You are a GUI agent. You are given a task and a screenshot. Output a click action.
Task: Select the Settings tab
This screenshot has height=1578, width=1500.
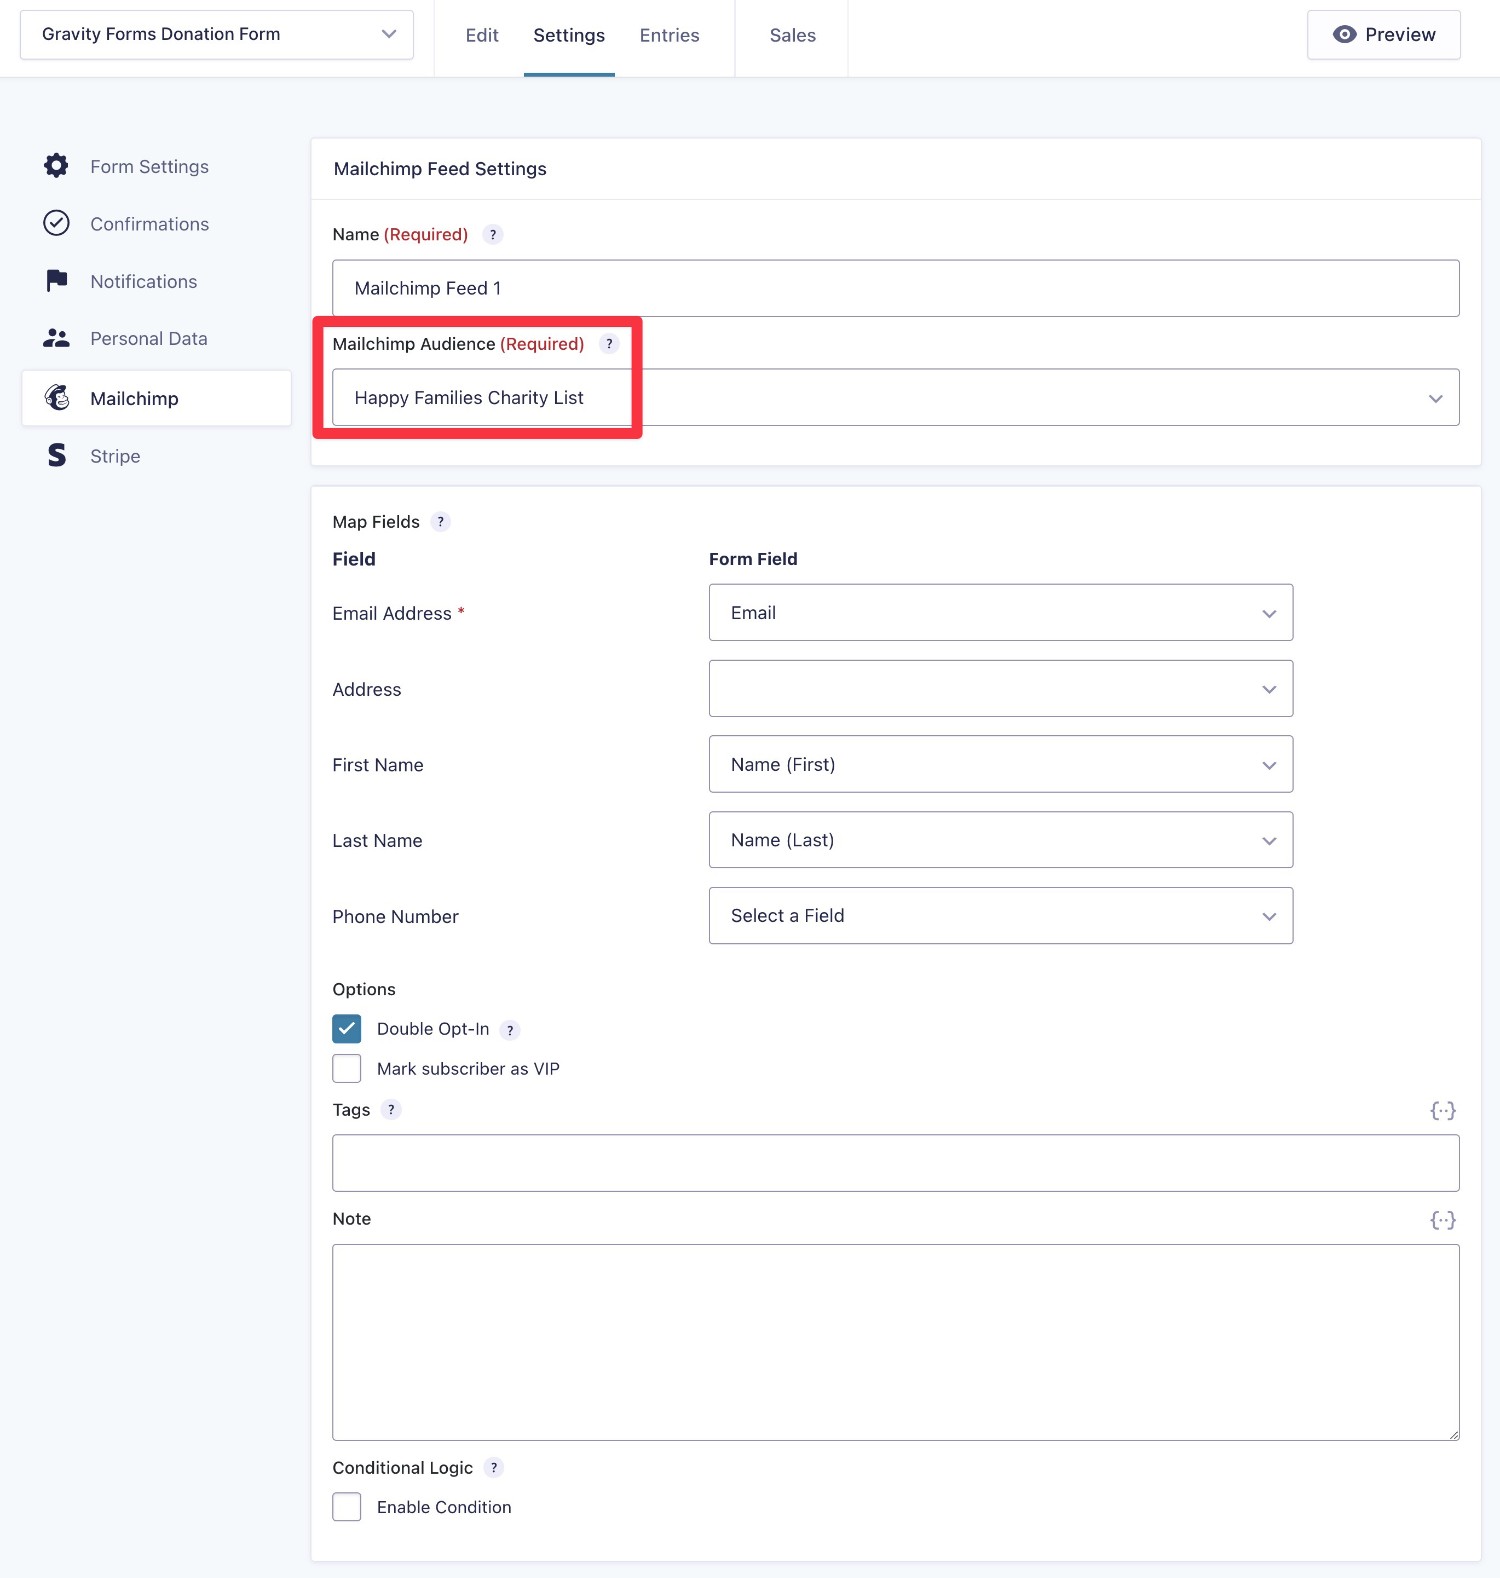(569, 35)
